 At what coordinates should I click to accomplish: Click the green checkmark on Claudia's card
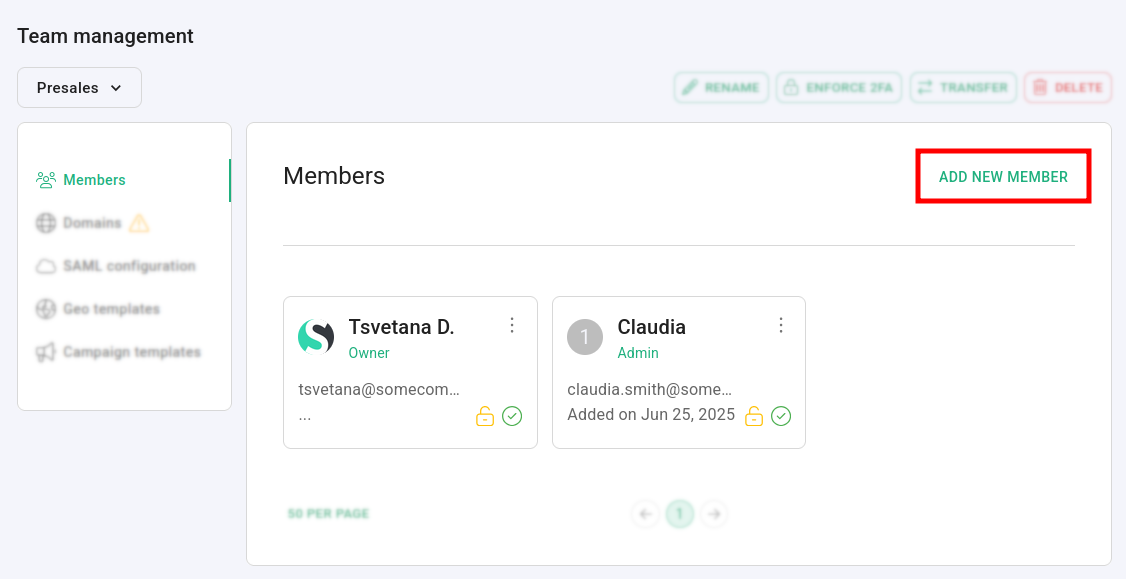coord(781,416)
